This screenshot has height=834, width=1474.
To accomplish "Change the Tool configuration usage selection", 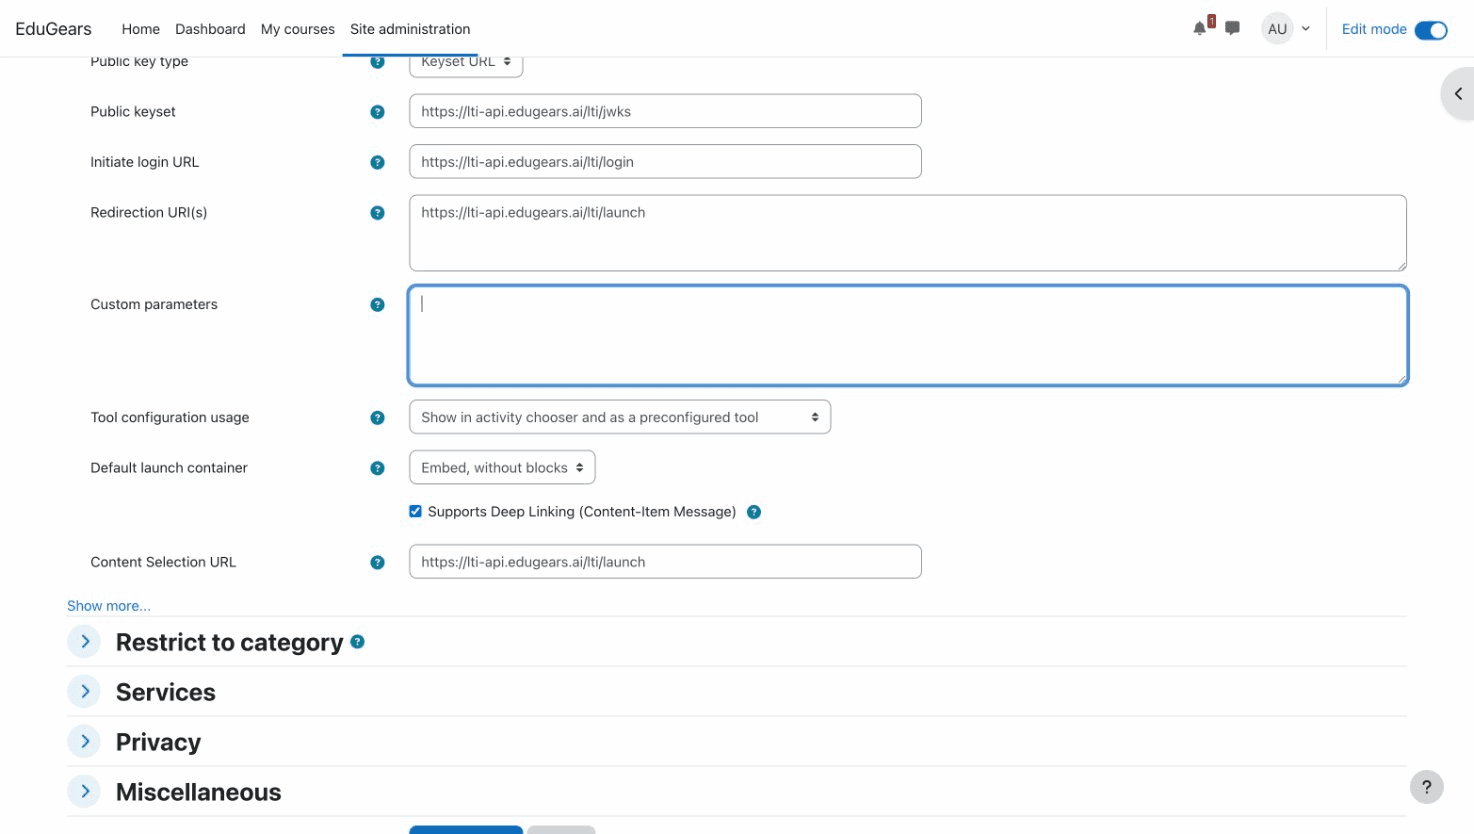I will 619,416.
